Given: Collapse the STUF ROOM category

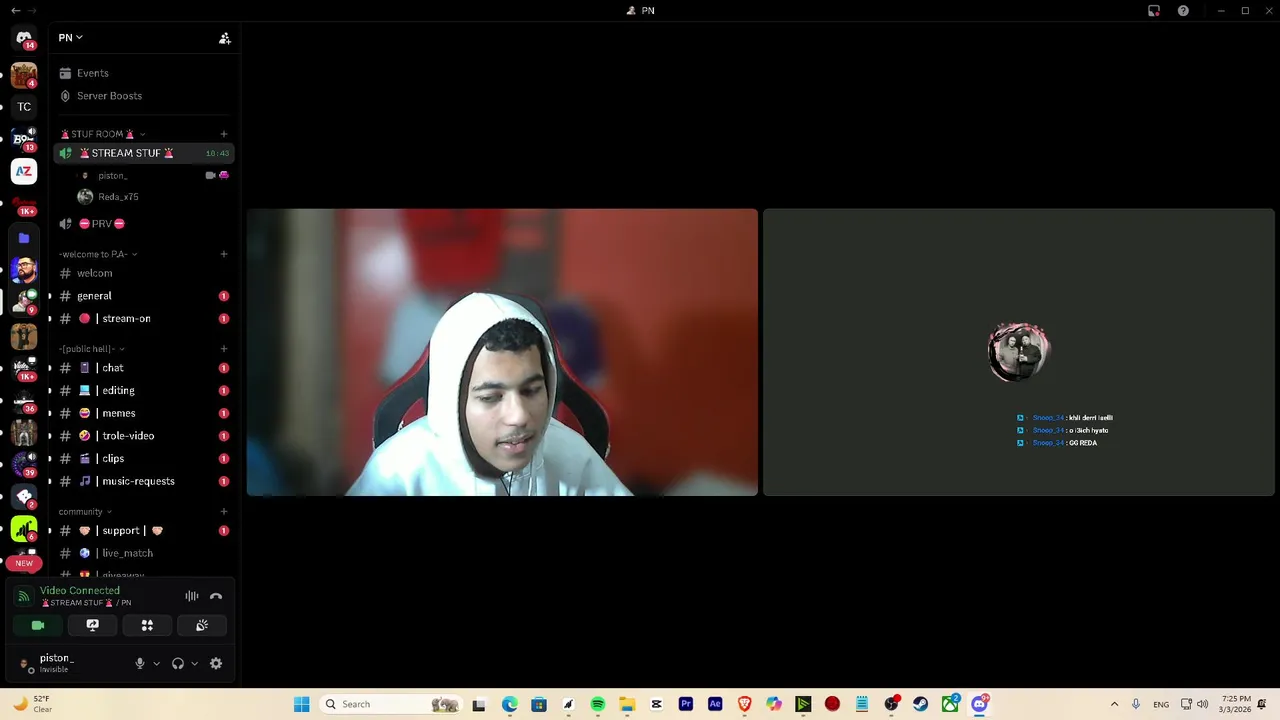Looking at the screenshot, I should 103,134.
